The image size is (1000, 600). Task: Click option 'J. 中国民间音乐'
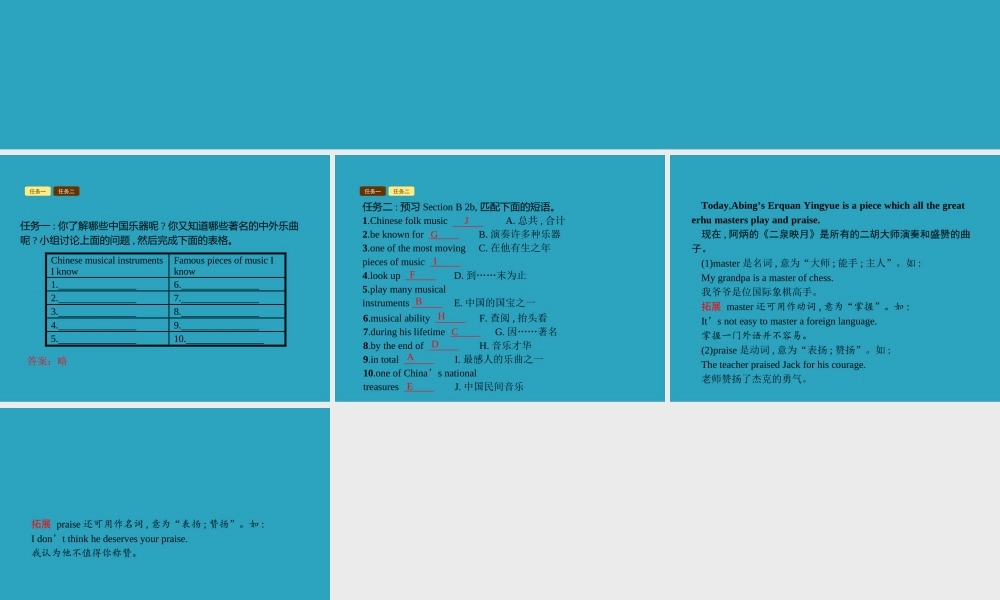point(489,386)
